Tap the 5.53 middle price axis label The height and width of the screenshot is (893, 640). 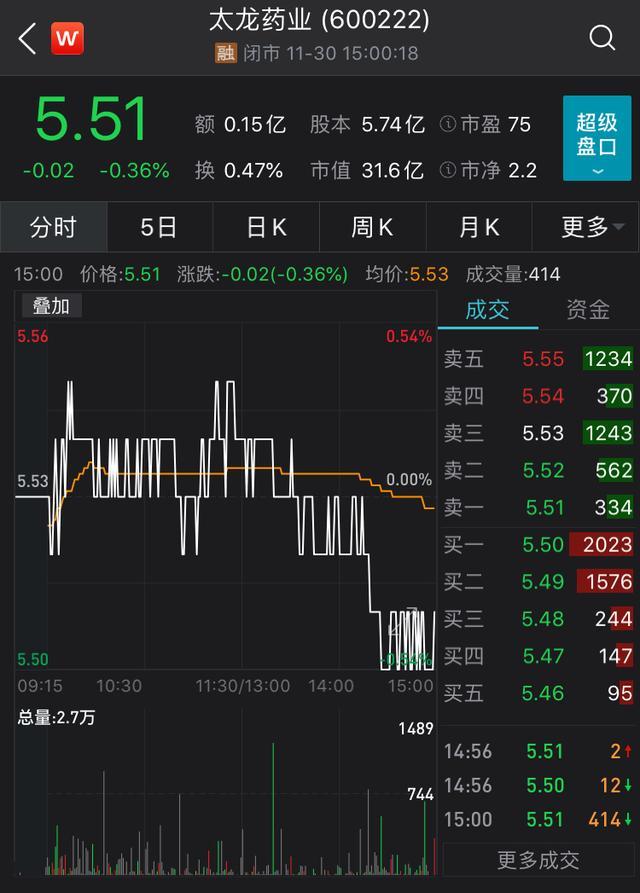pos(32,481)
